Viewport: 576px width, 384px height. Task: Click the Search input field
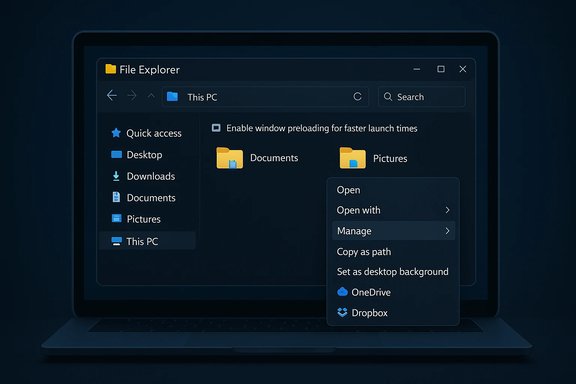422,97
